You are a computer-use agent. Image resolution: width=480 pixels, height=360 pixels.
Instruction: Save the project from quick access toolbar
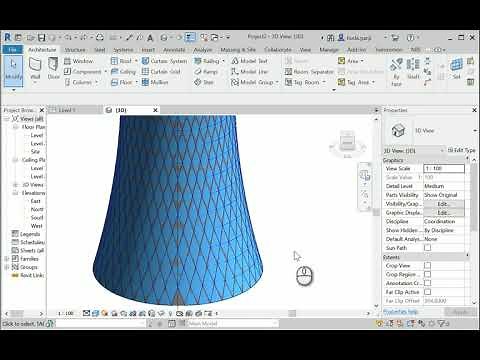[41, 37]
